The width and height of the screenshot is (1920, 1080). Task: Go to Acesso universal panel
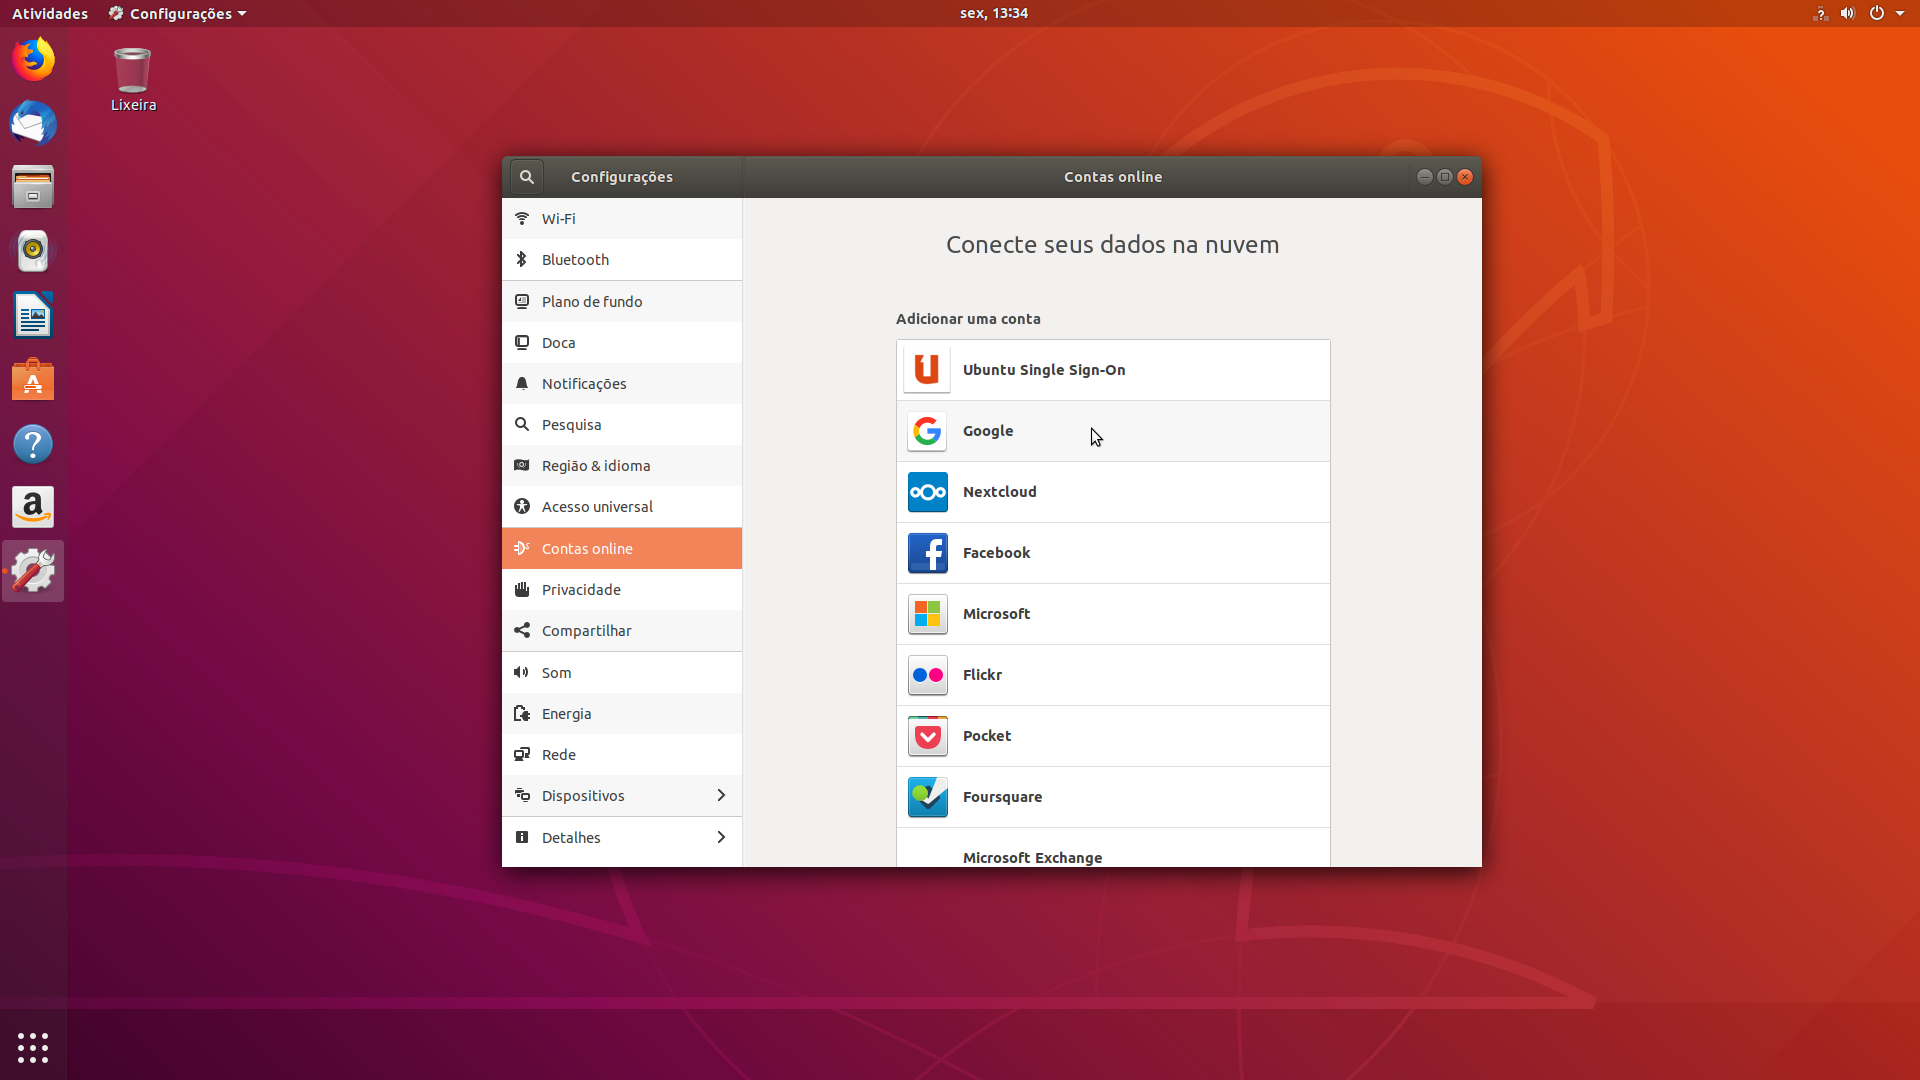click(x=622, y=507)
